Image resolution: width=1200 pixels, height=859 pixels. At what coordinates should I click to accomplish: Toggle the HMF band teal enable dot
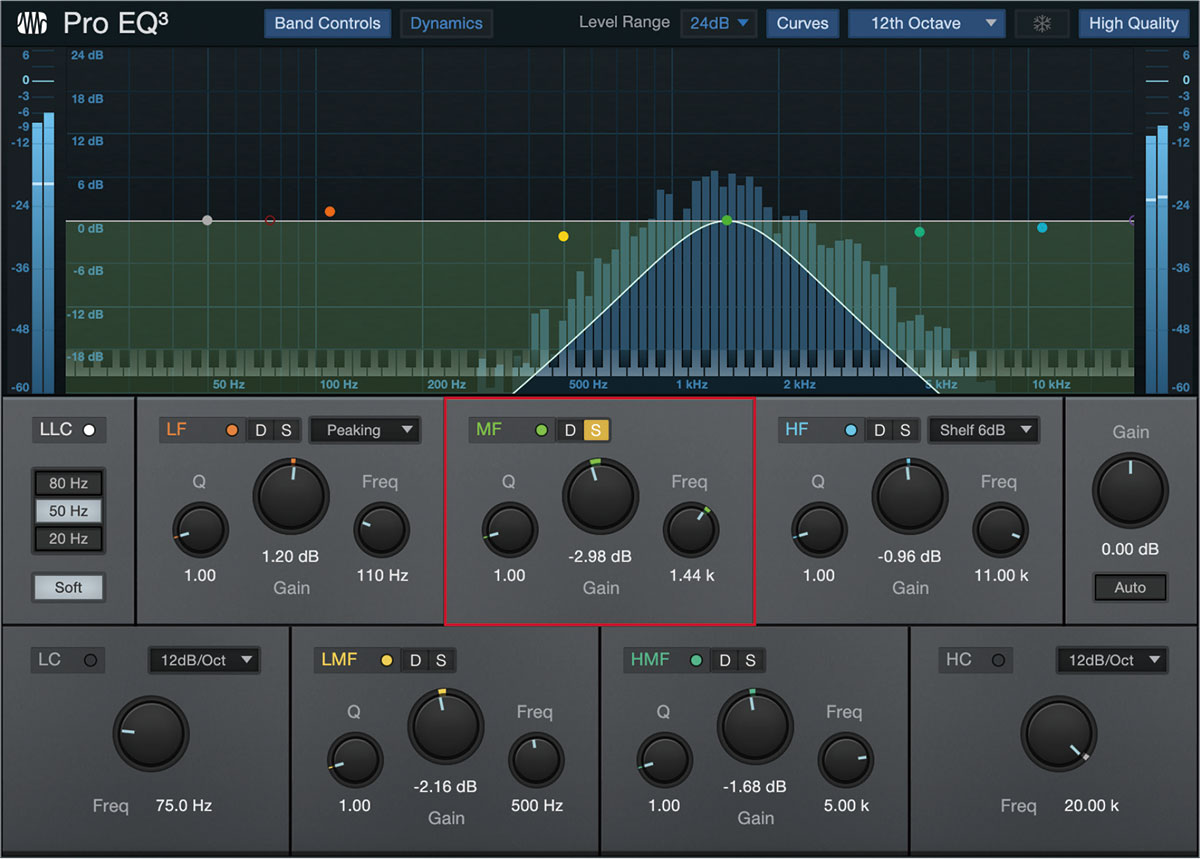click(696, 660)
